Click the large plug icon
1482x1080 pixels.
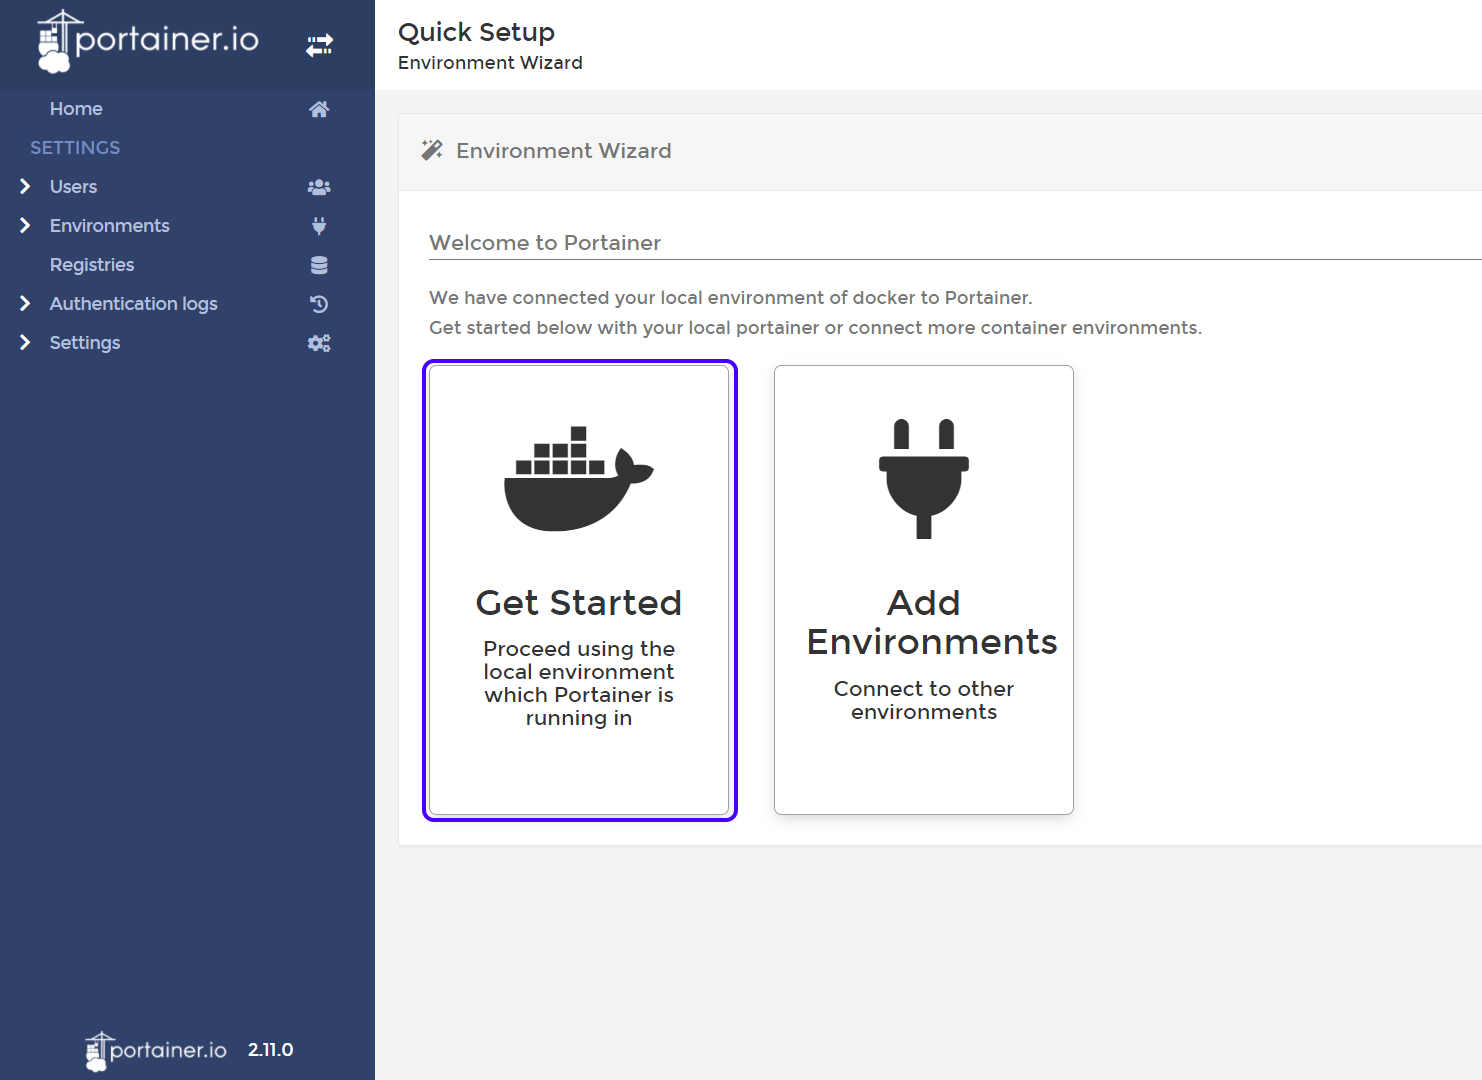[923, 478]
